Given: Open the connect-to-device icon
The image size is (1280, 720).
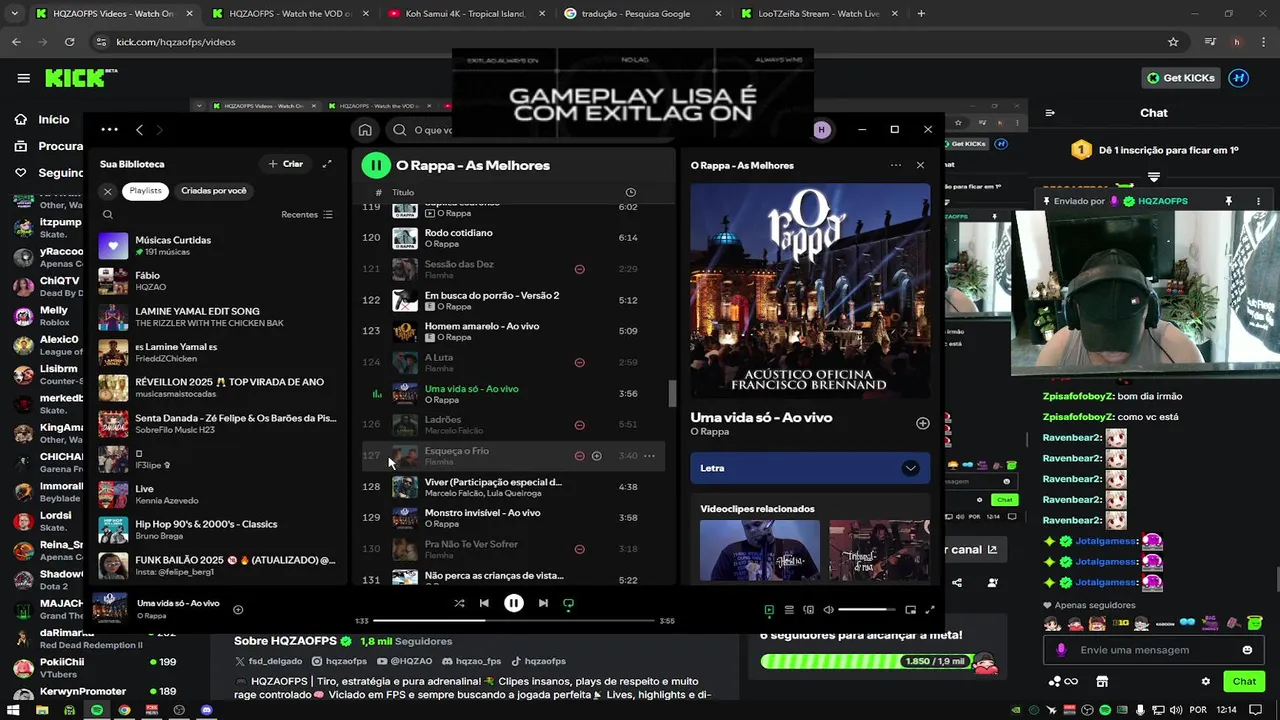Looking at the screenshot, I should point(808,609).
